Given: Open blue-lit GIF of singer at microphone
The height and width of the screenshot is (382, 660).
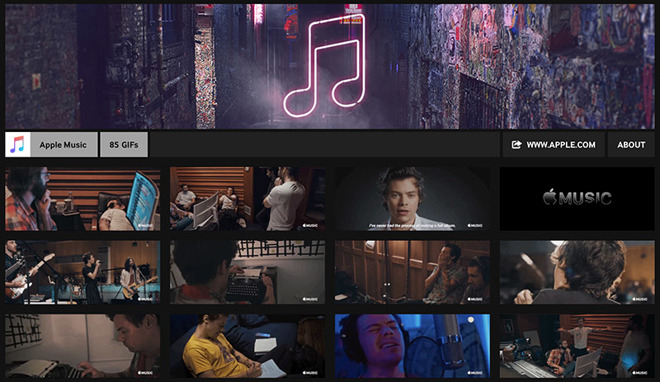Looking at the screenshot, I should (412, 346).
